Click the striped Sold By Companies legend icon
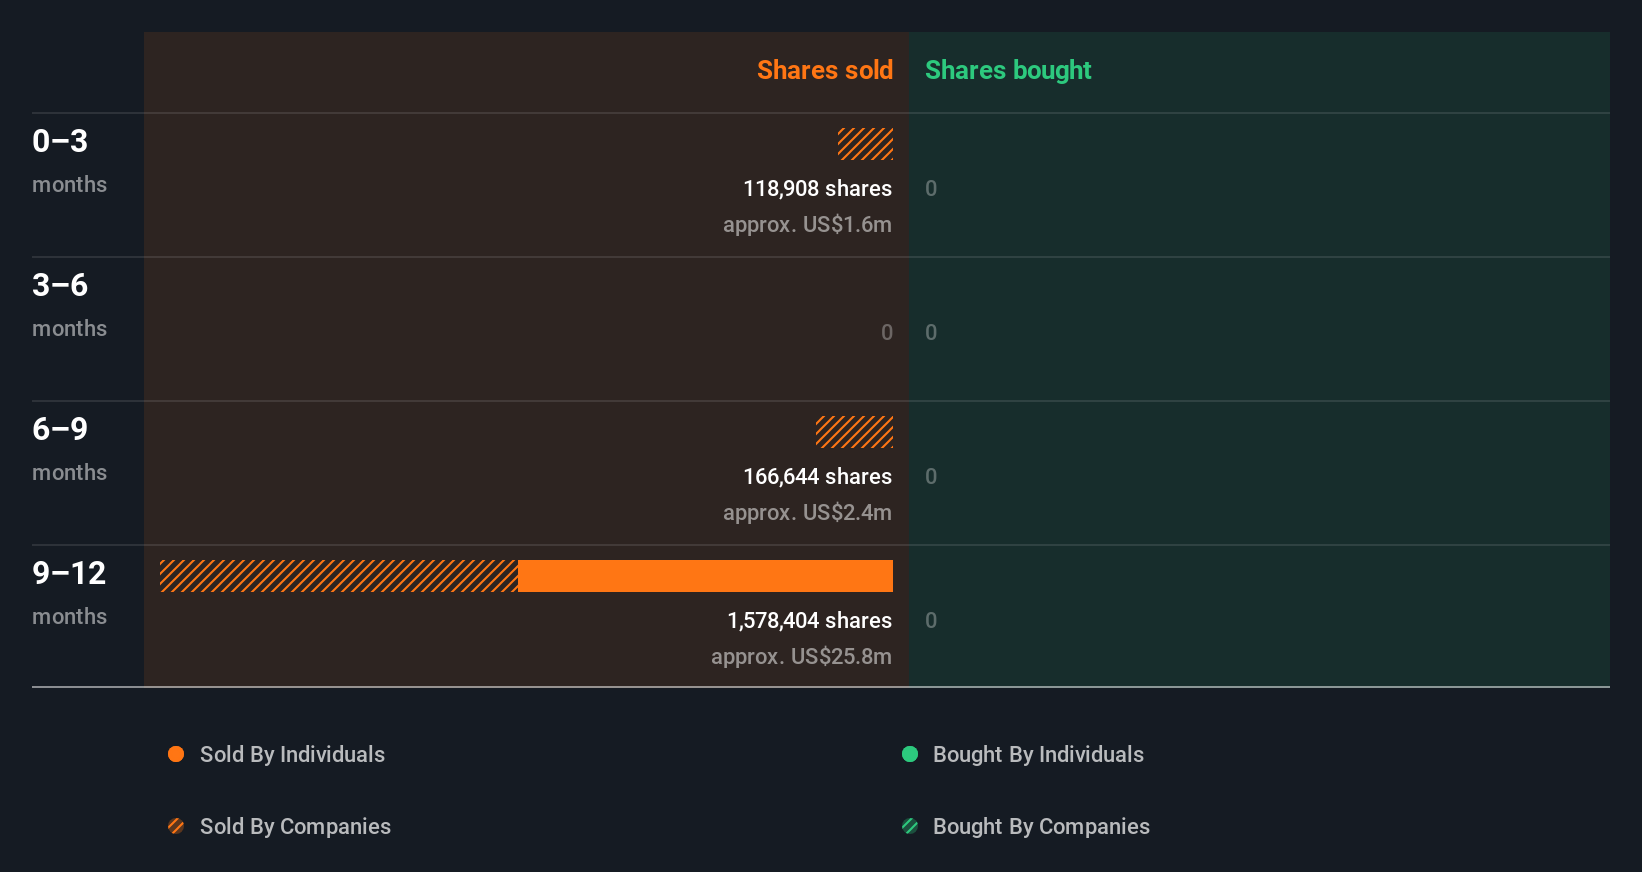Viewport: 1642px width, 872px height. click(176, 826)
